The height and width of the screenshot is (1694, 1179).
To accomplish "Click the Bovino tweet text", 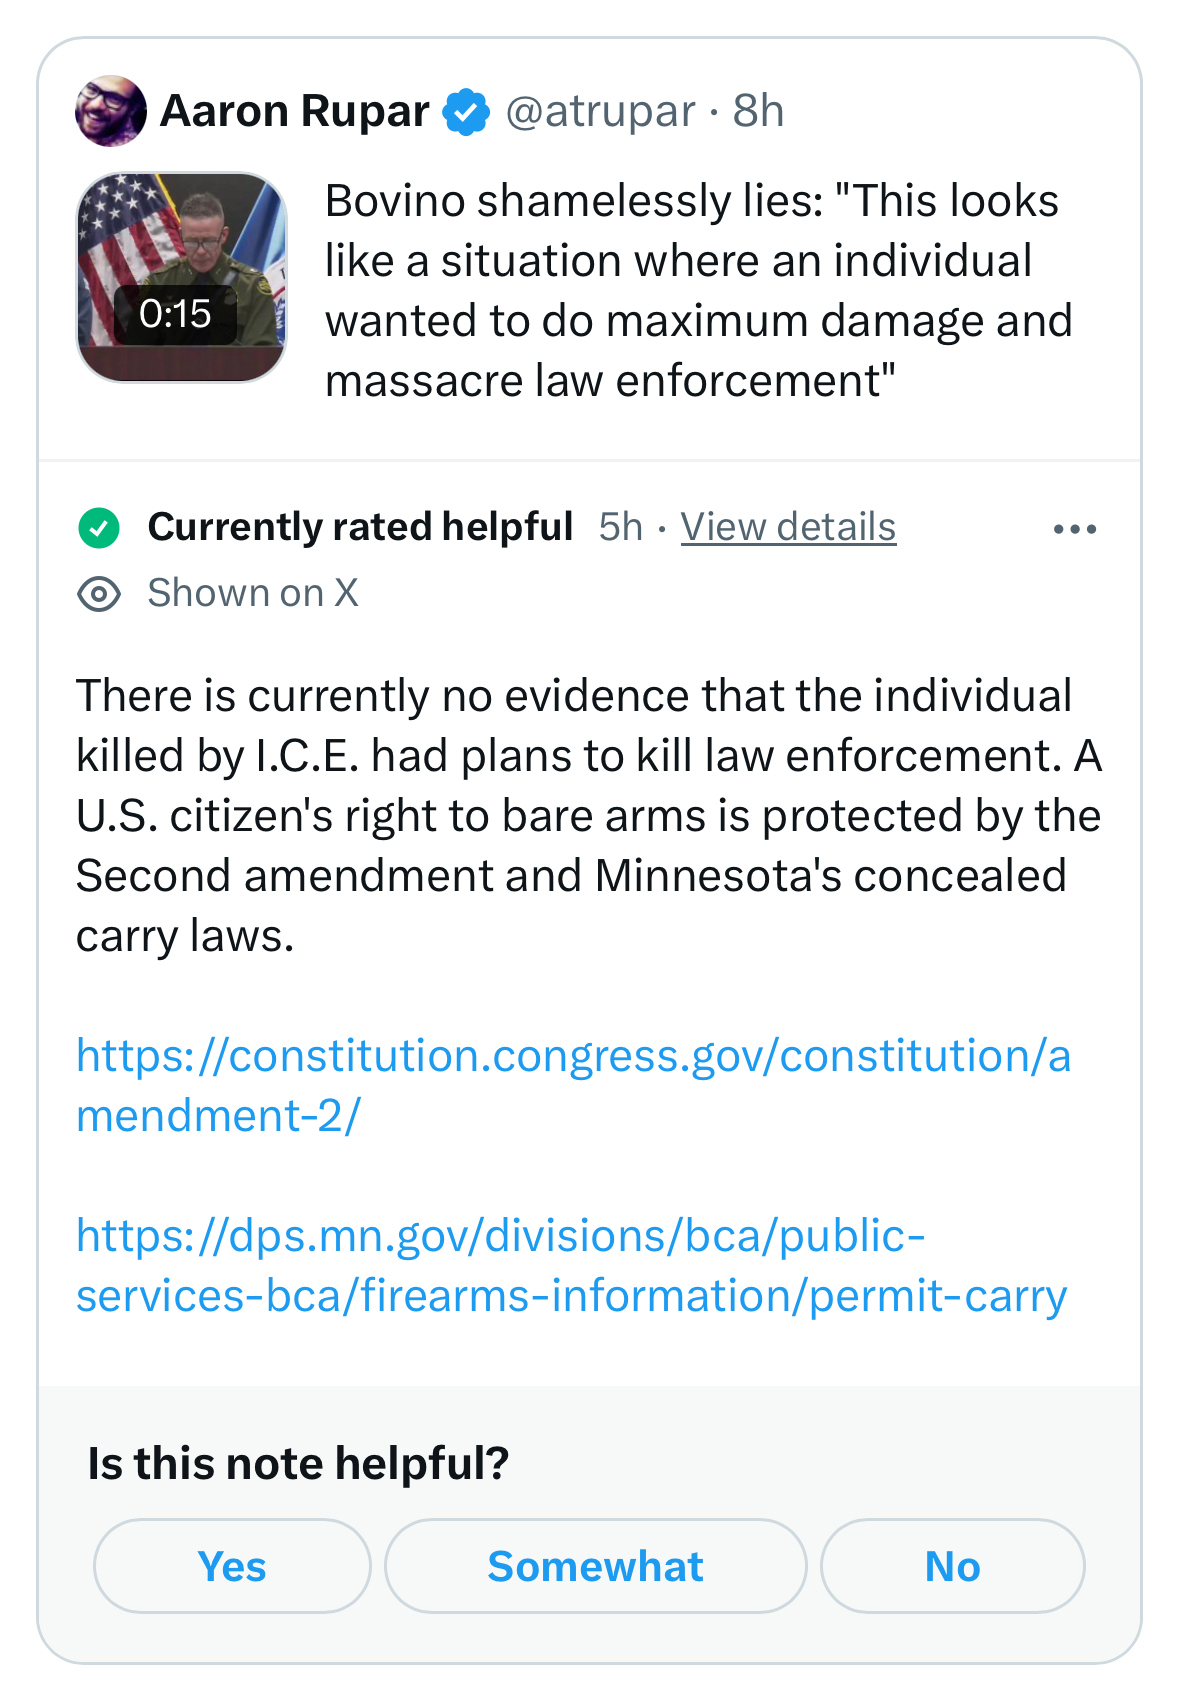I will (698, 290).
